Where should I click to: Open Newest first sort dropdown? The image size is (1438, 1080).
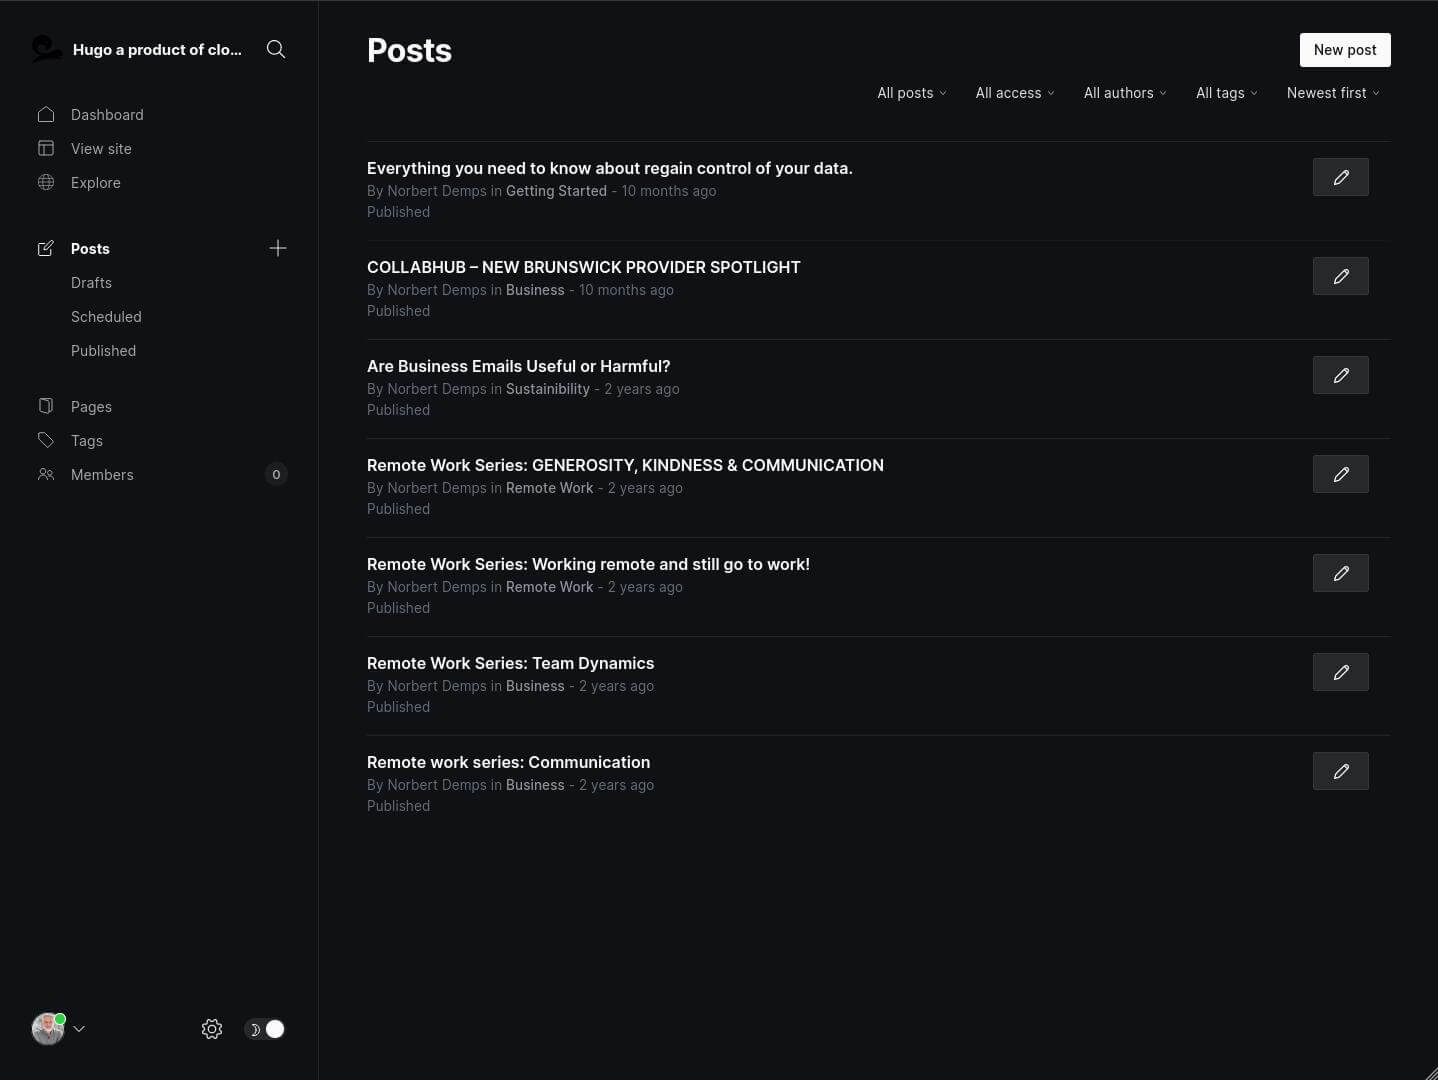coord(1332,93)
